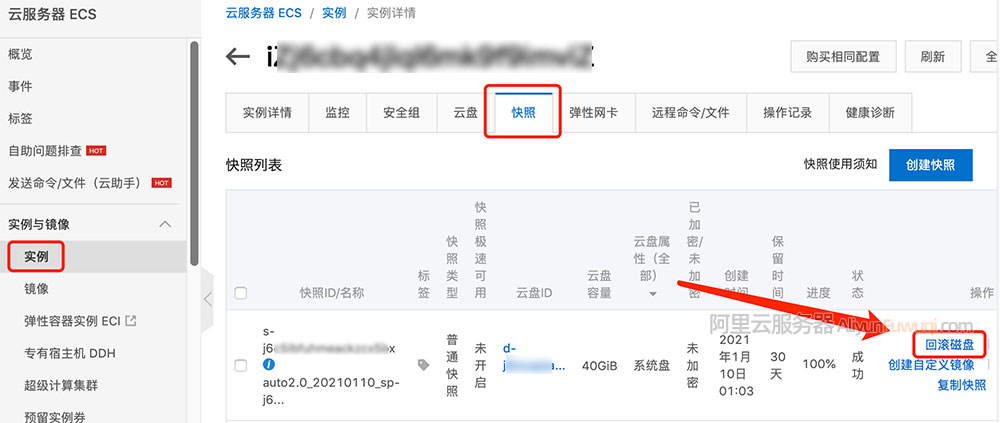The image size is (1000, 423).
Task: Click 实例 breadcrumb link
Action: (334, 13)
